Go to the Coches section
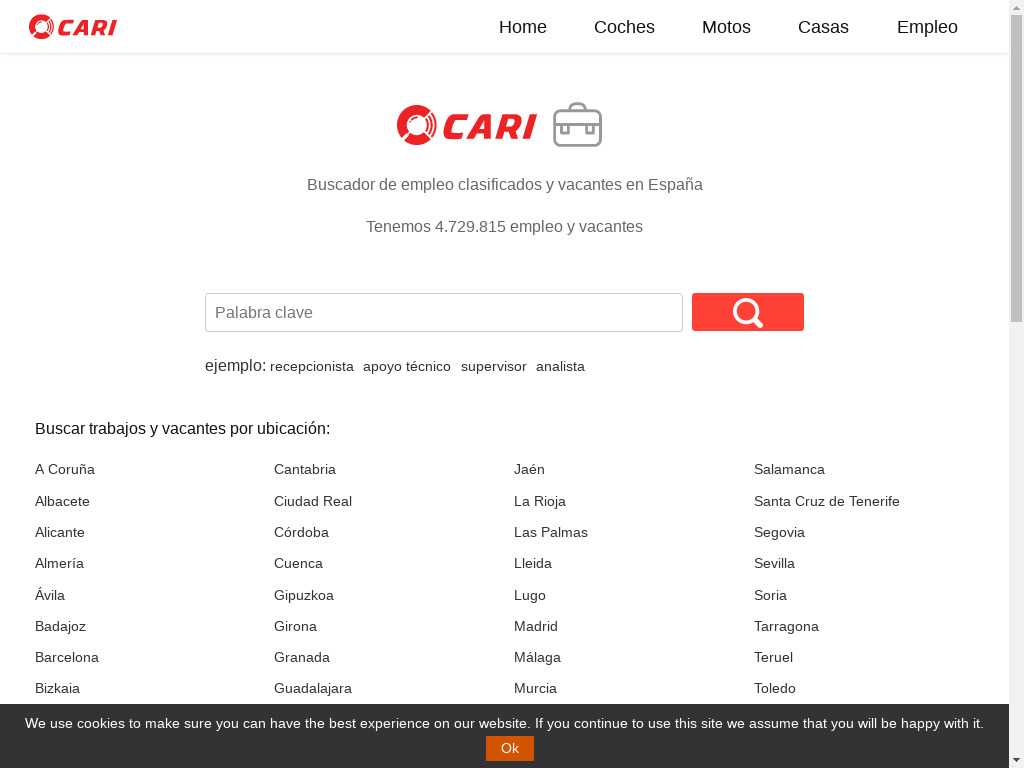Screen dimensions: 1024x768 [624, 27]
